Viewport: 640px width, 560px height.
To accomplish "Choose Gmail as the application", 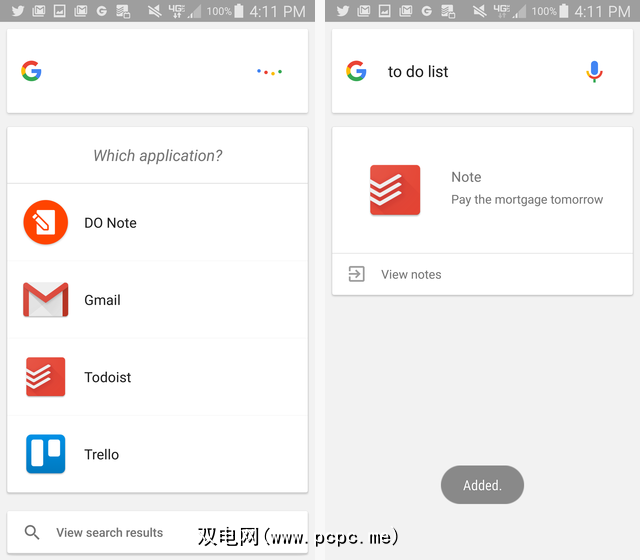I will pyautogui.click(x=158, y=300).
